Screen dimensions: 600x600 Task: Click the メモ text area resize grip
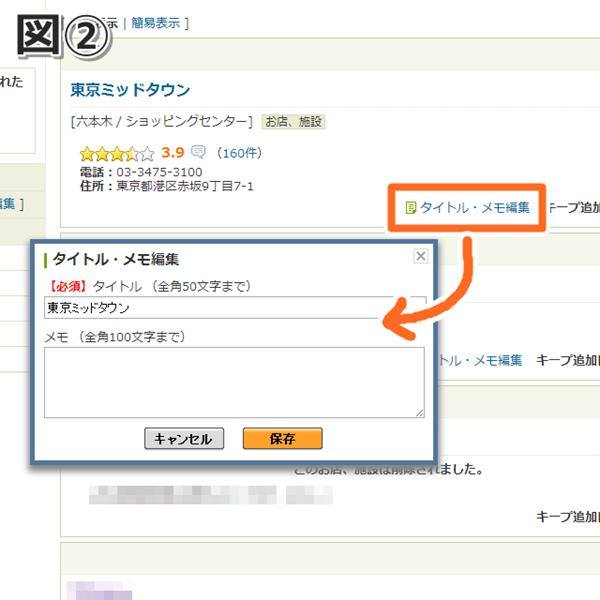(420, 413)
